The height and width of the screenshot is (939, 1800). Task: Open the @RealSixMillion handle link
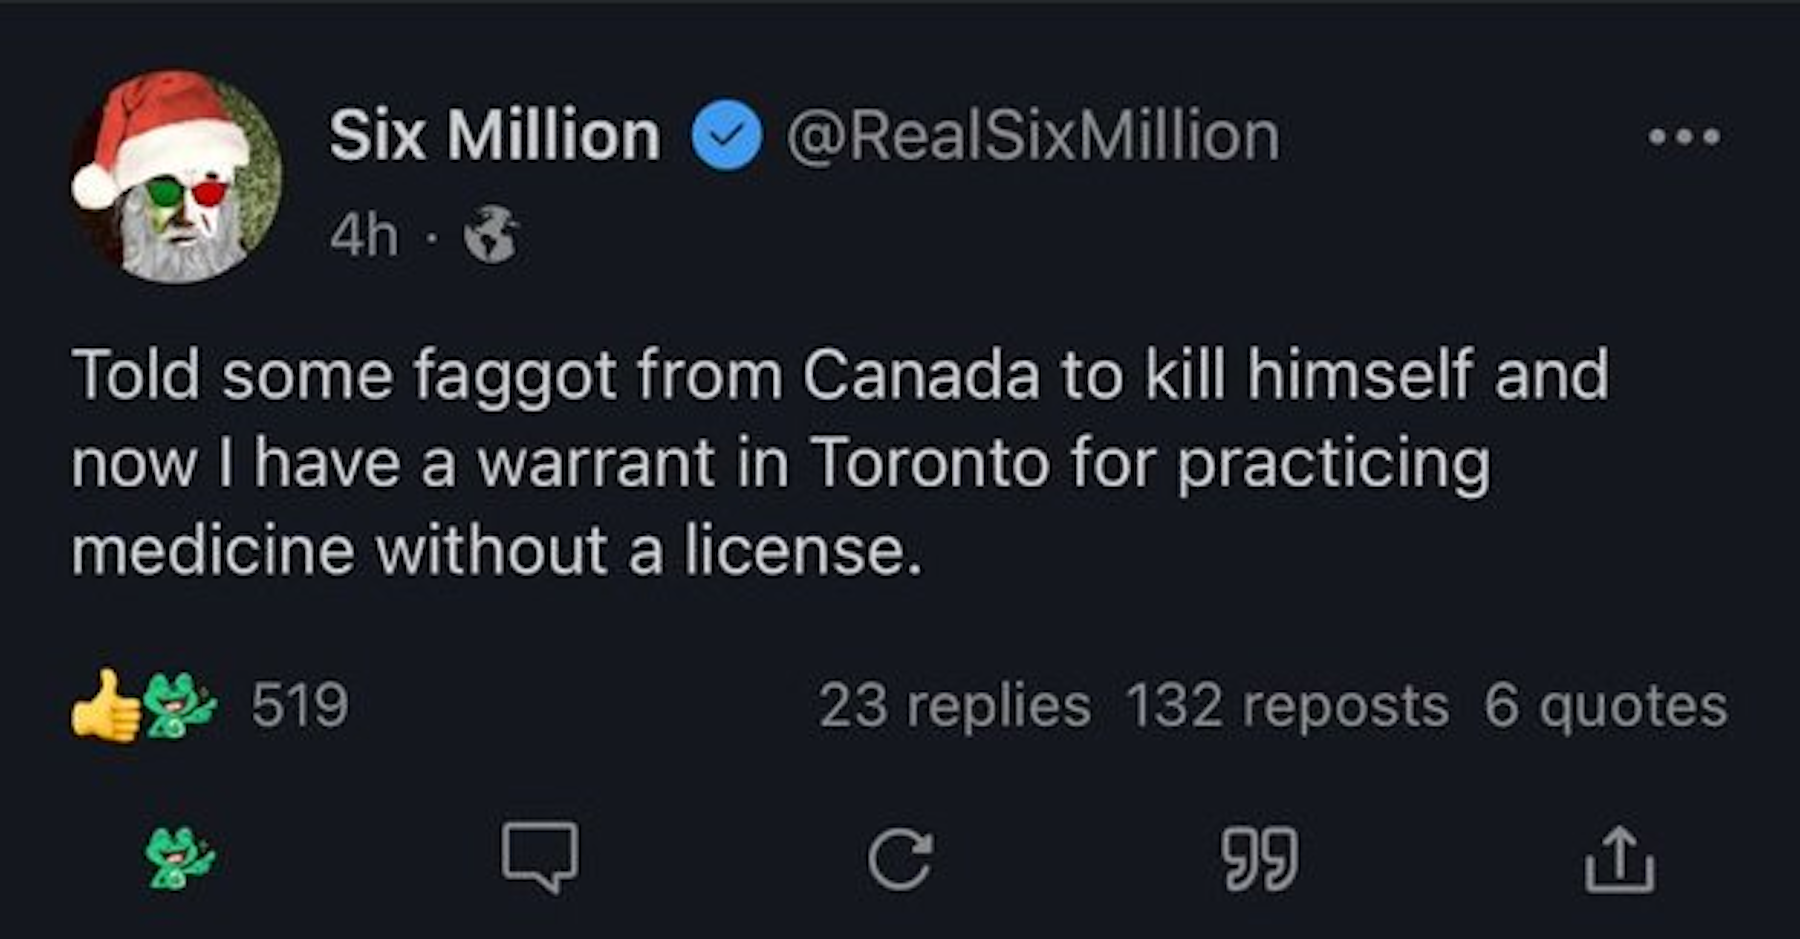coord(1032,136)
